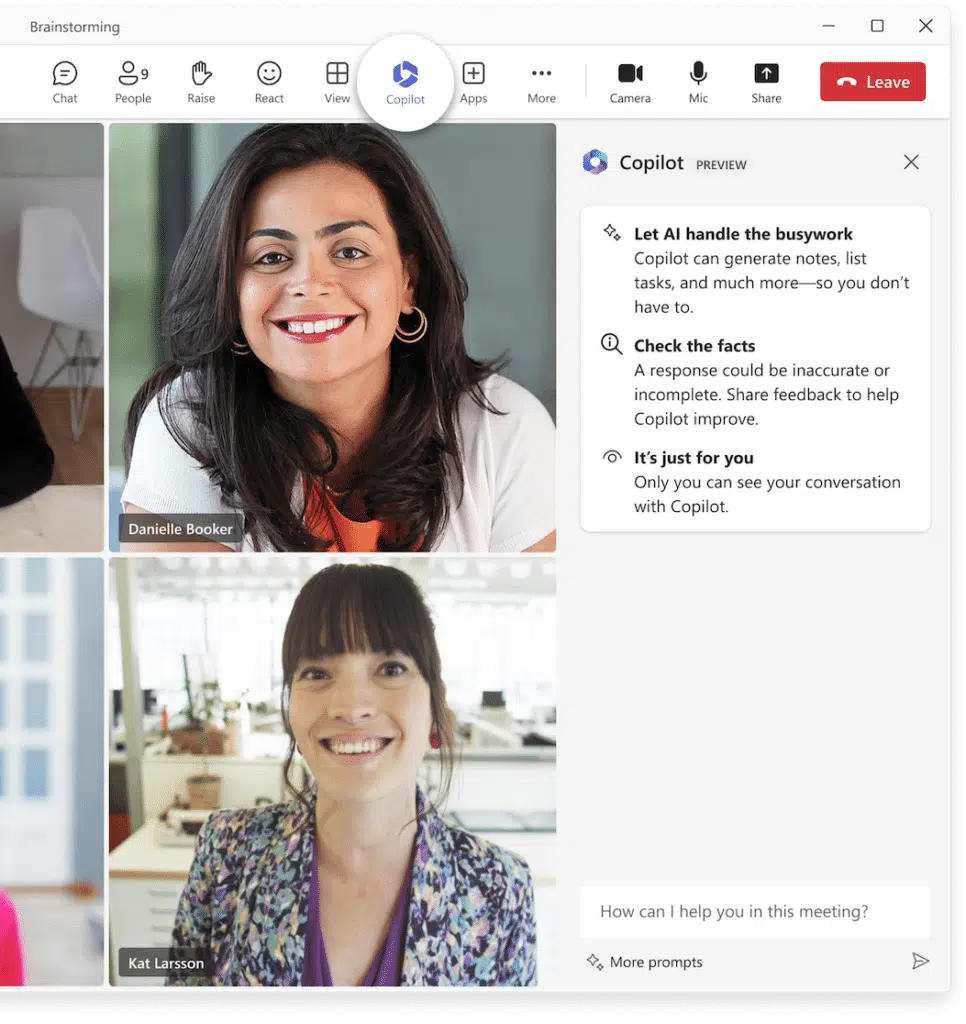Open the React emoji menu
The width and height of the screenshot is (966, 1024).
coord(269,82)
